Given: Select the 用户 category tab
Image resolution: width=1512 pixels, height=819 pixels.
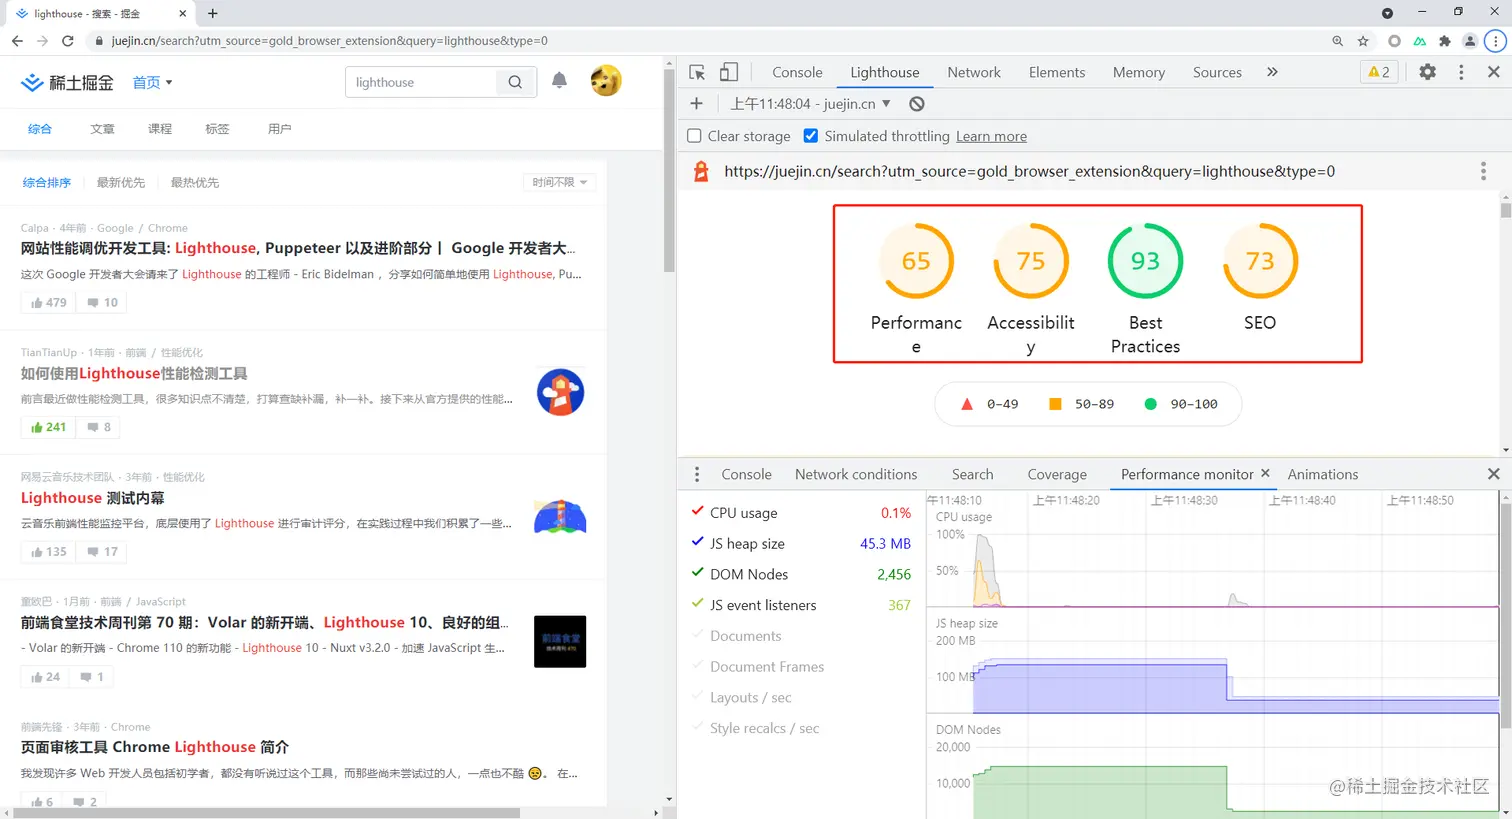Looking at the screenshot, I should (x=280, y=129).
